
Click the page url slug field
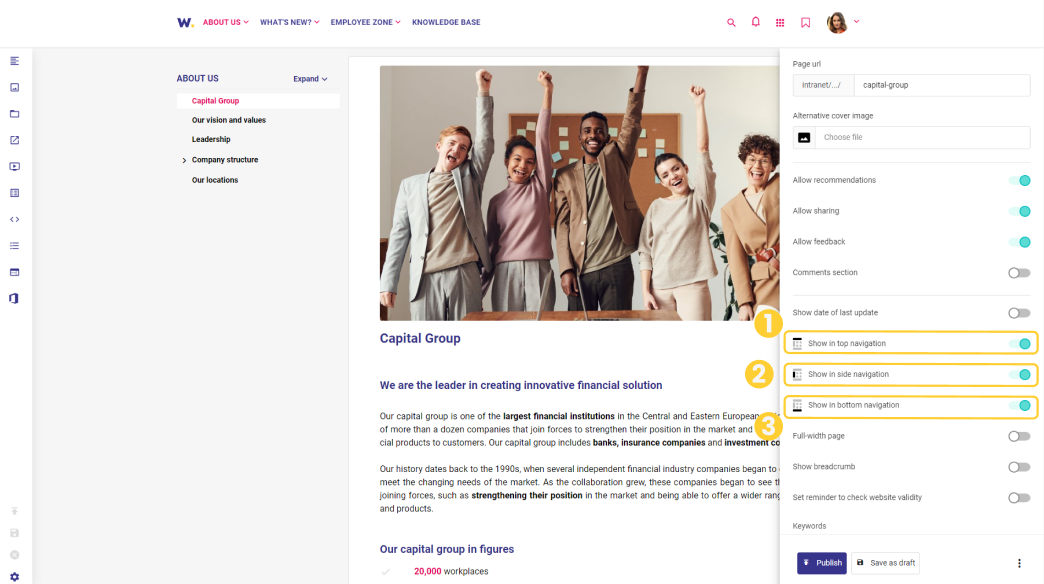[x=942, y=85]
